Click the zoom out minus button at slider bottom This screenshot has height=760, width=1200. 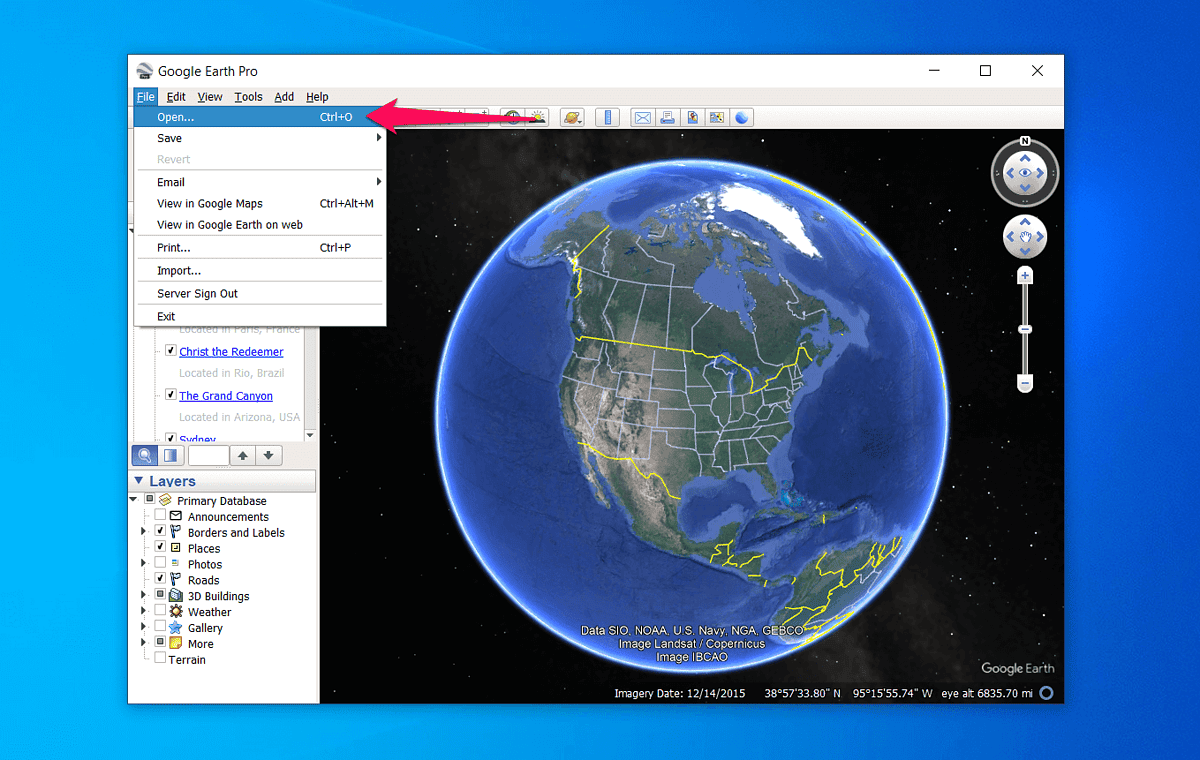pos(1025,383)
